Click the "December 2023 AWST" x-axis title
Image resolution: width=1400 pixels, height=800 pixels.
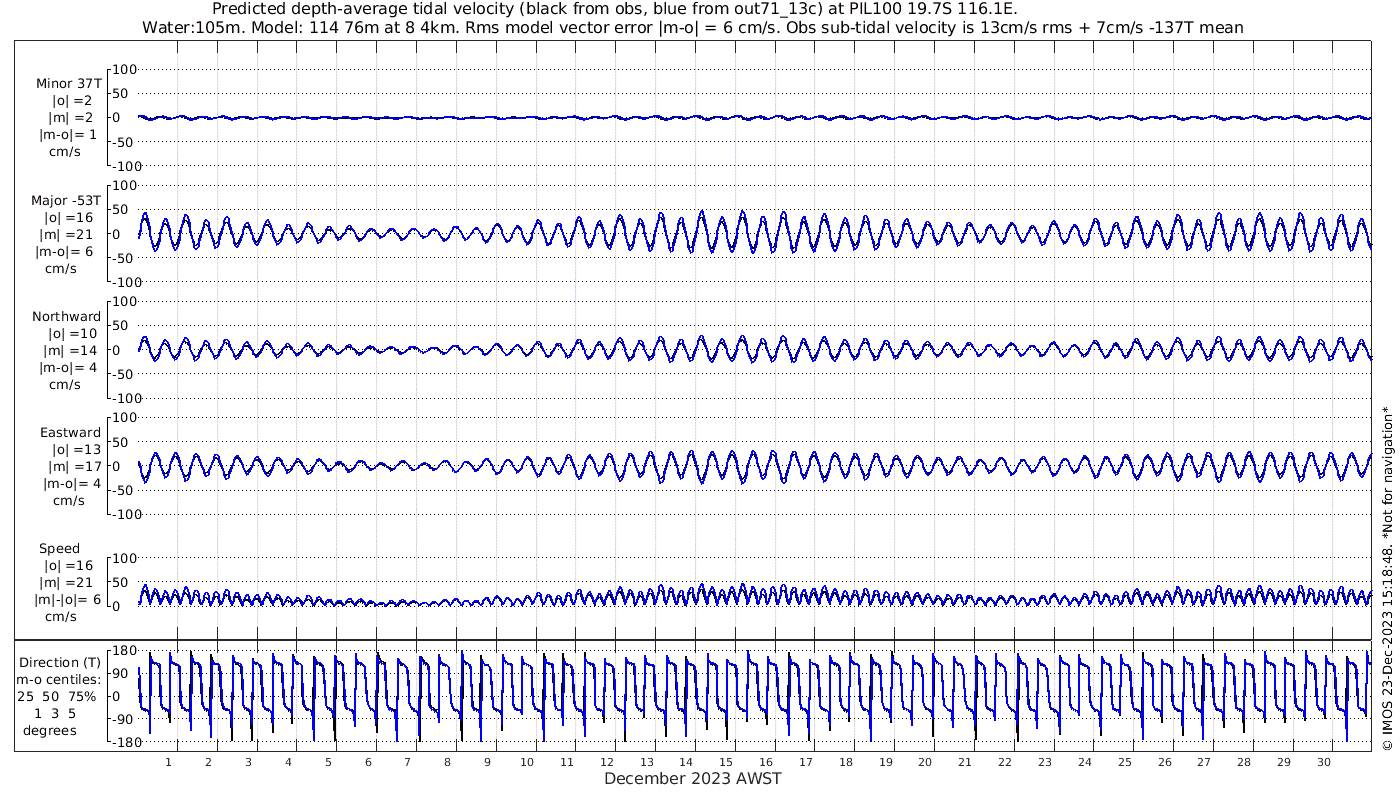point(693,778)
